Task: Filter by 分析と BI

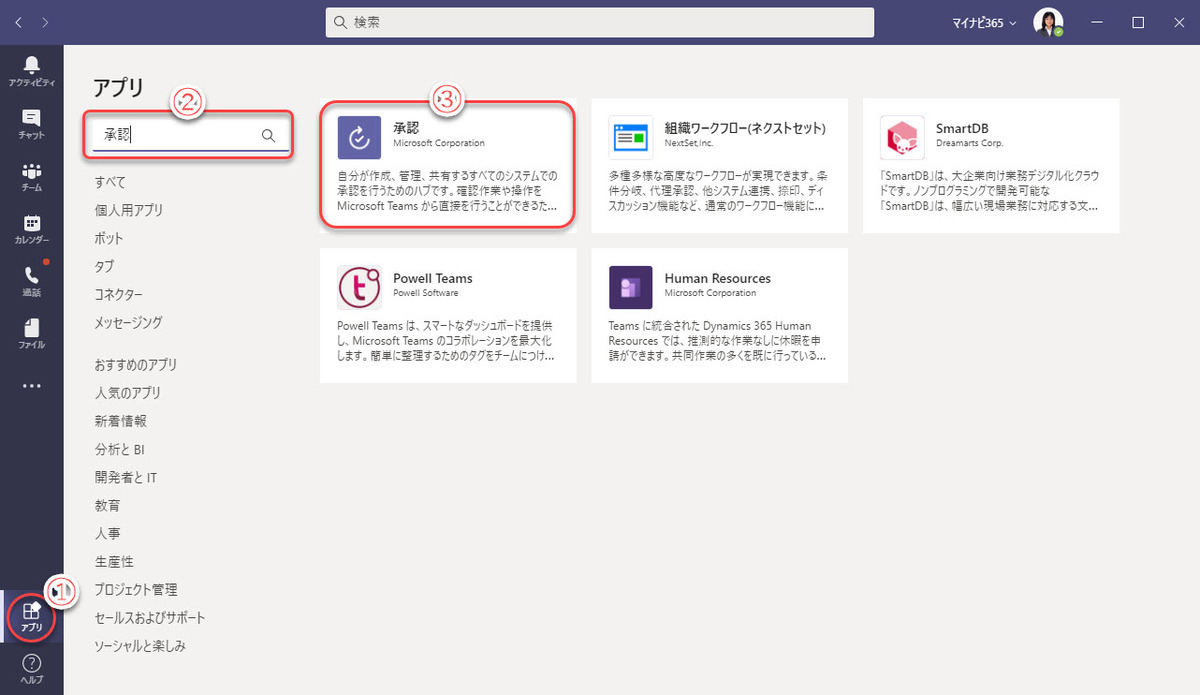Action: (x=120, y=449)
